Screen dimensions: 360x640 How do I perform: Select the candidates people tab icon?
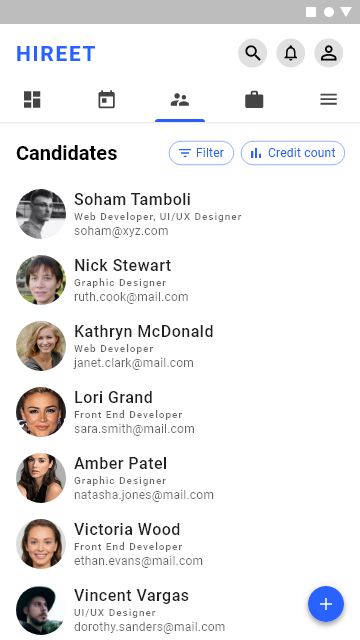pos(180,100)
